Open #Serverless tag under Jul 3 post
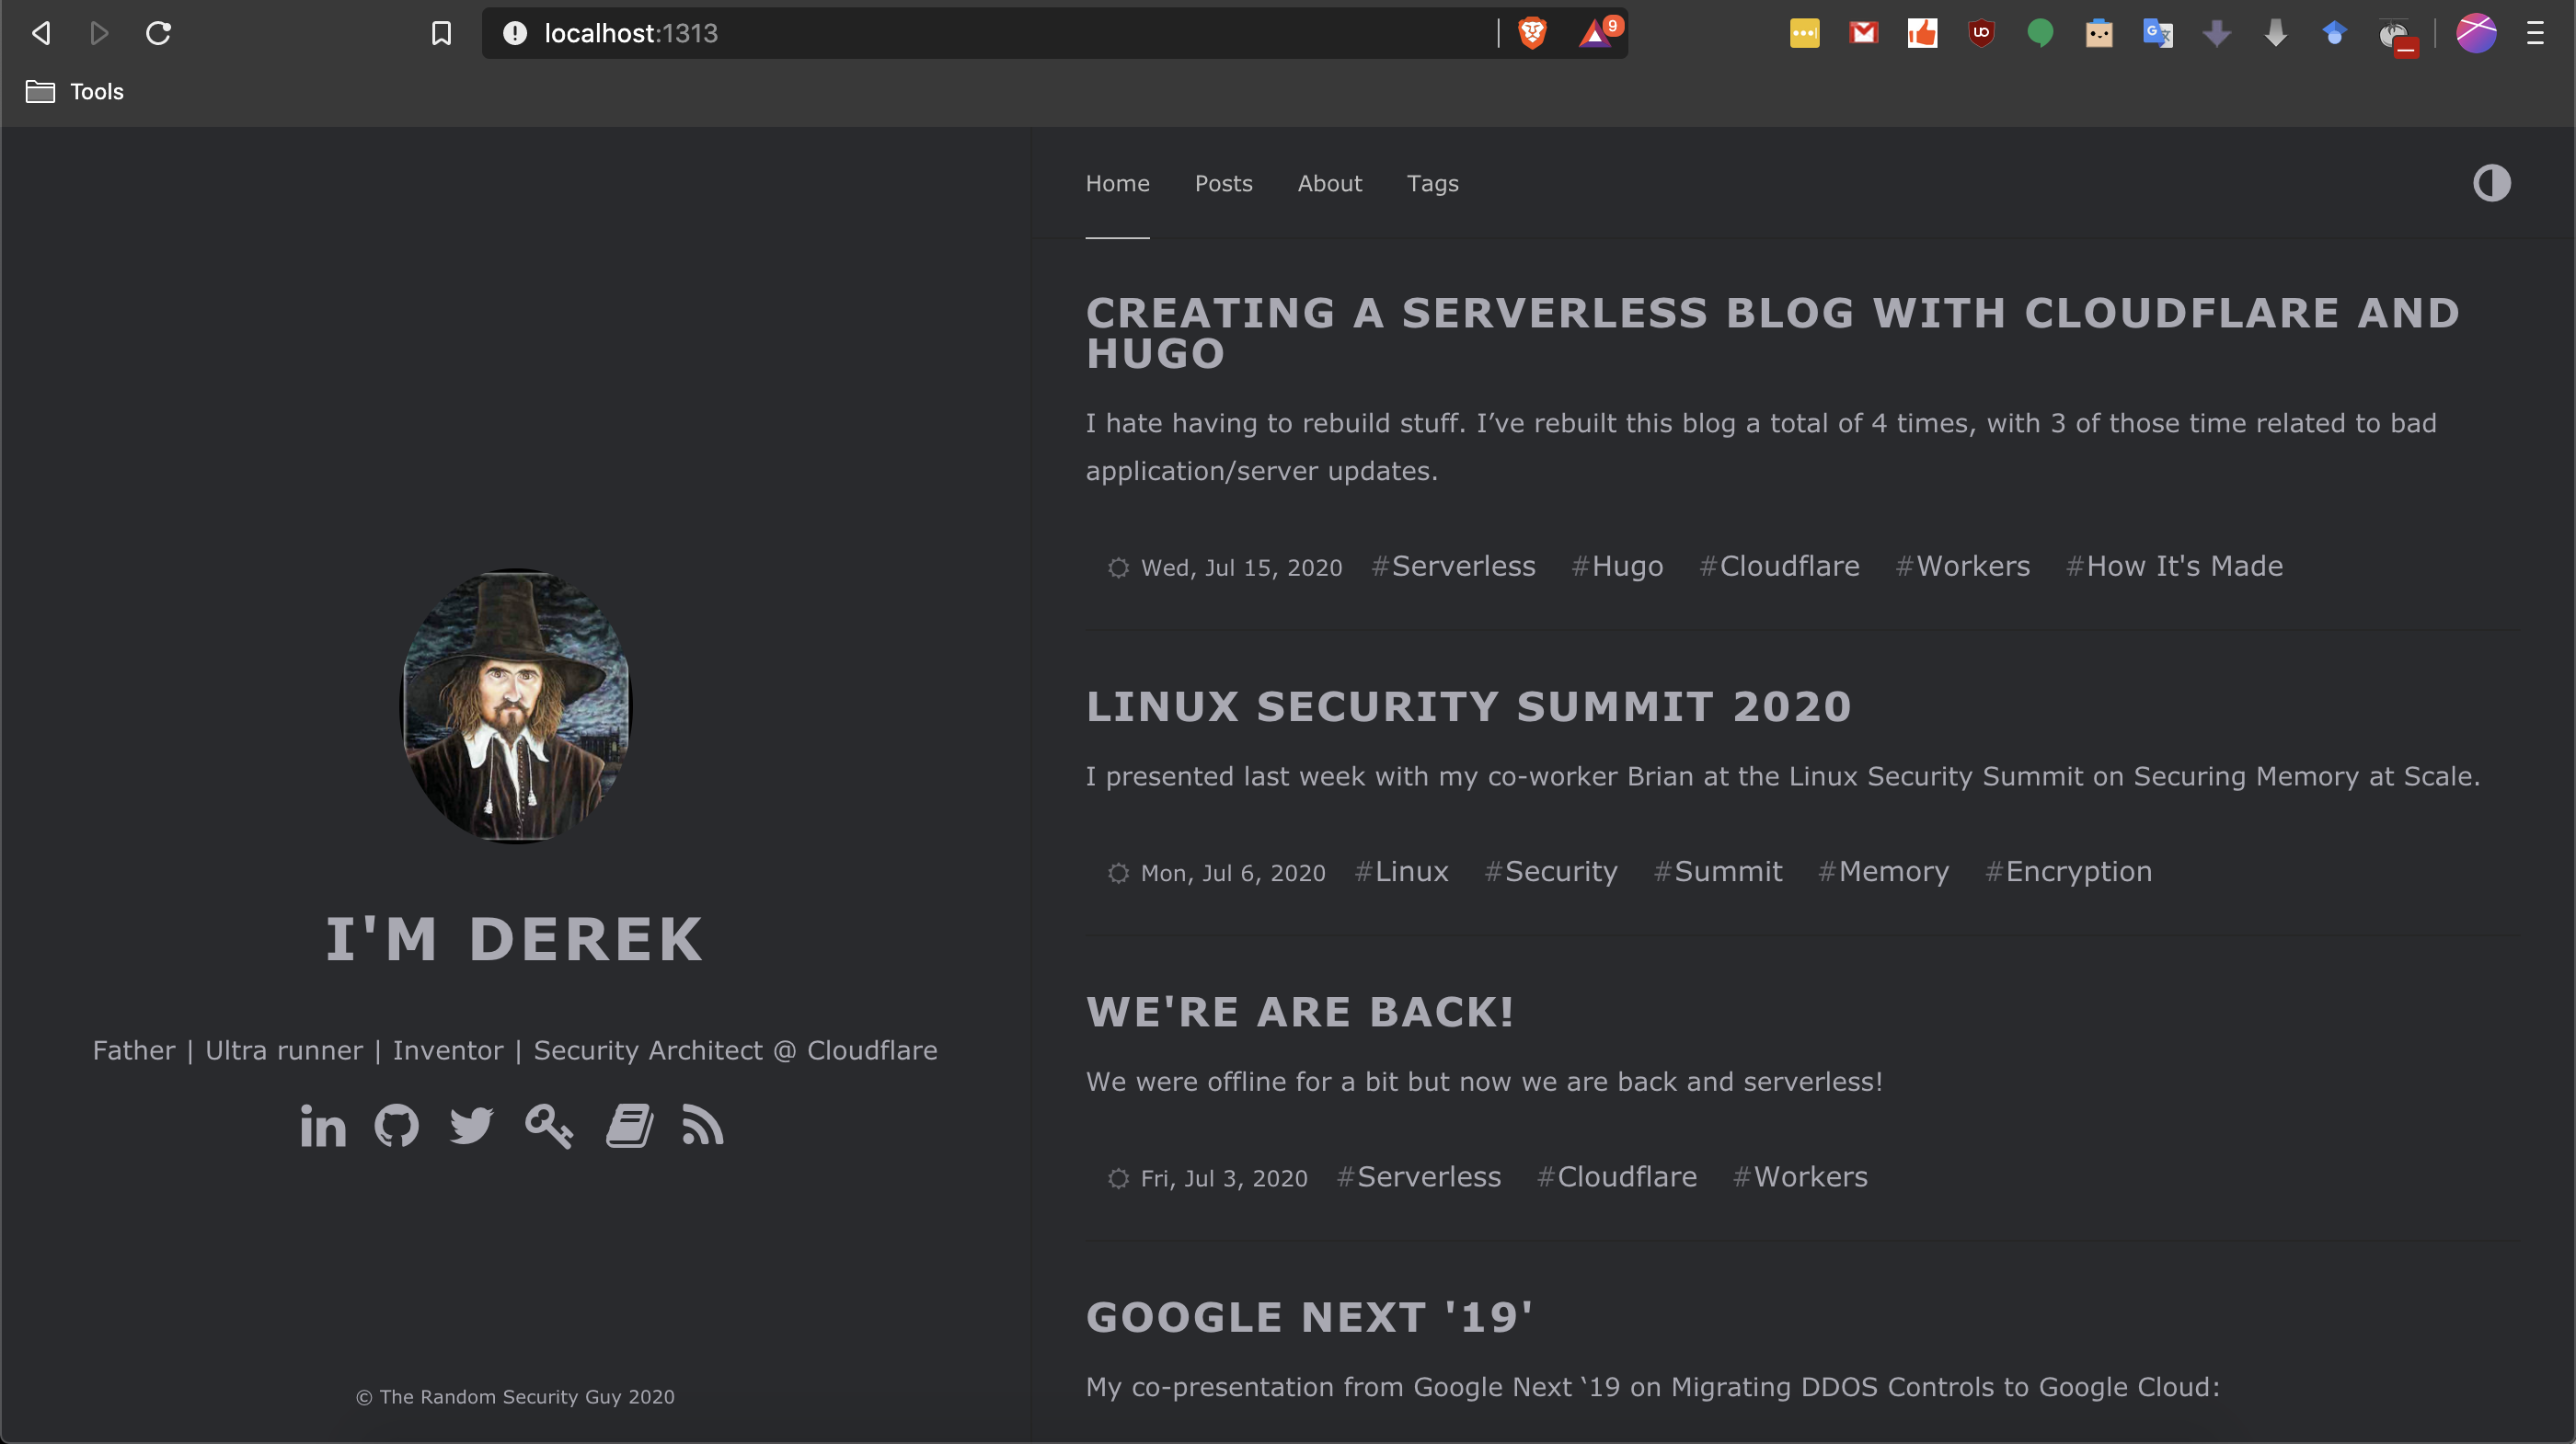Viewport: 2576px width, 1444px height. pyautogui.click(x=1419, y=1177)
